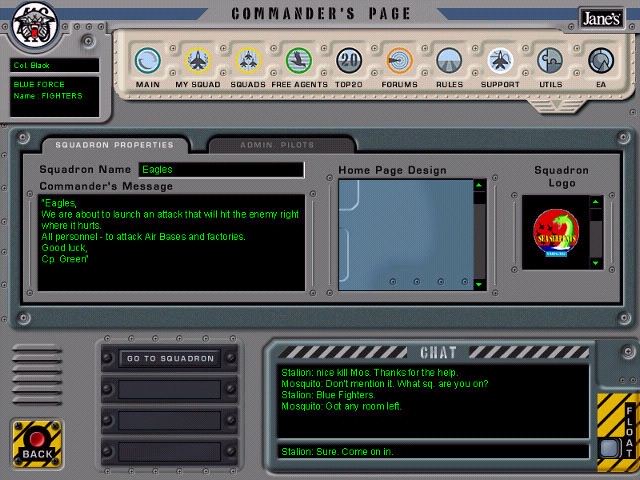
Task: Open the Rules icon
Action: [449, 61]
